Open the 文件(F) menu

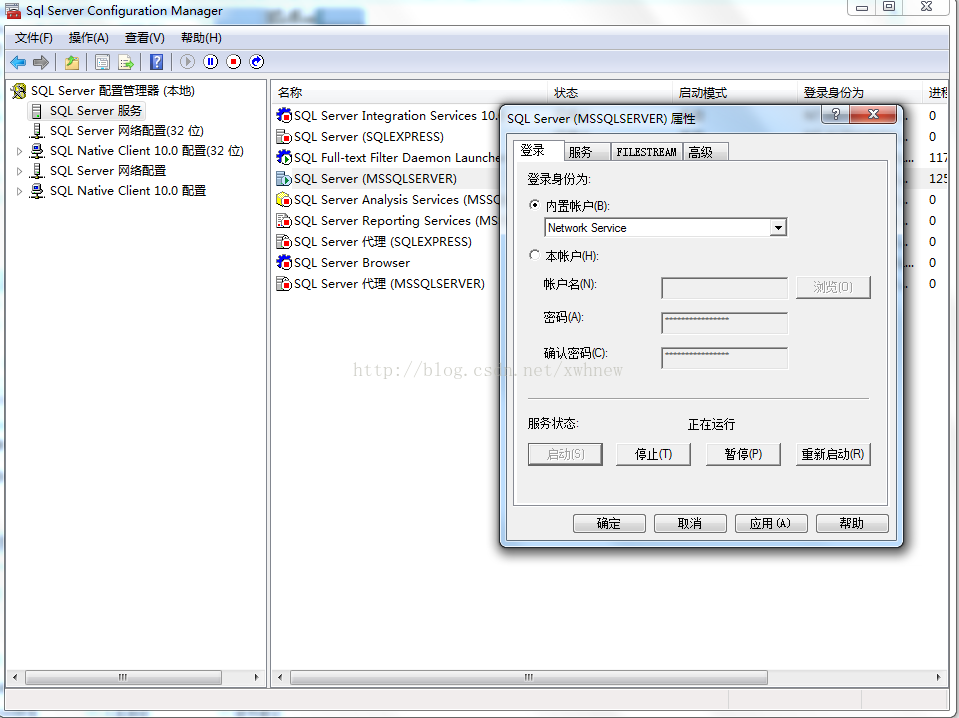(x=34, y=38)
